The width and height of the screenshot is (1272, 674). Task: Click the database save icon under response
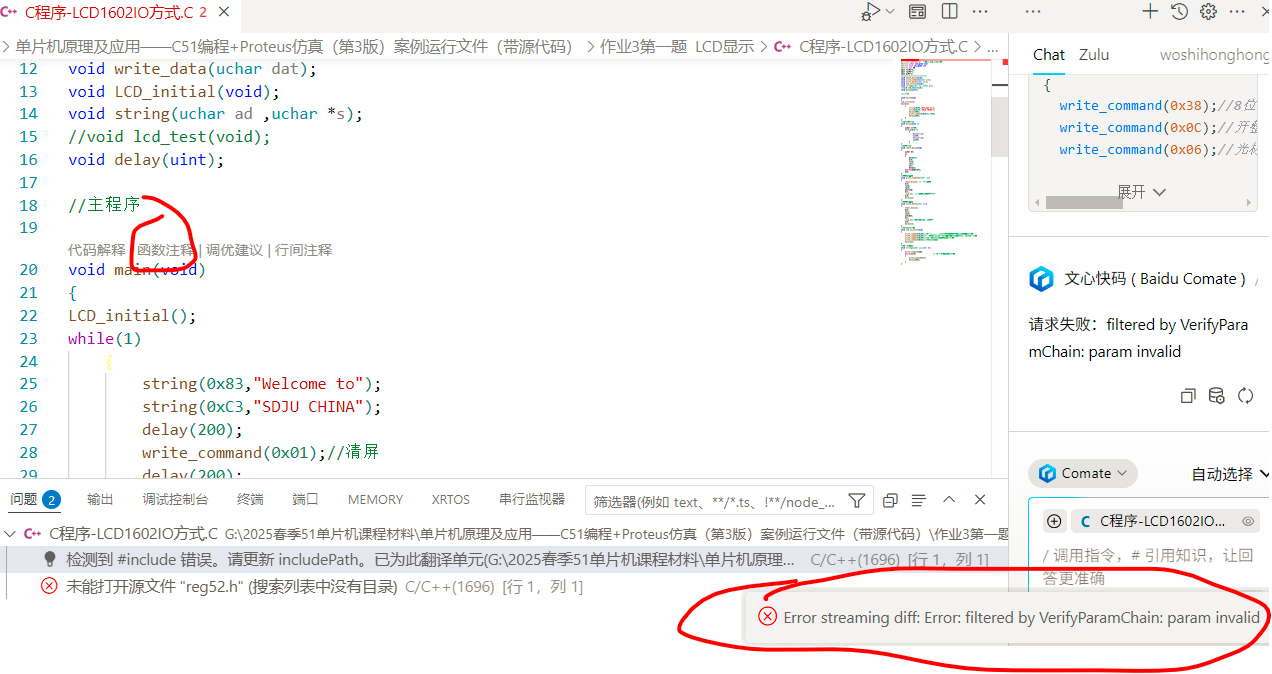click(x=1216, y=395)
